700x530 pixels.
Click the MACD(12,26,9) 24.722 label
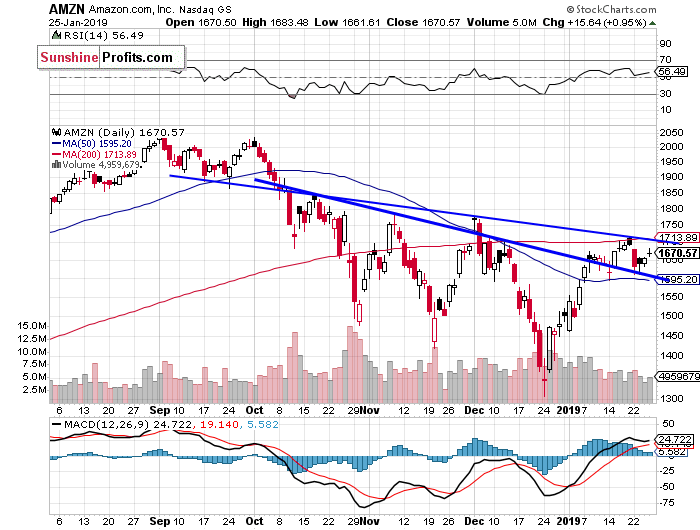(128, 424)
